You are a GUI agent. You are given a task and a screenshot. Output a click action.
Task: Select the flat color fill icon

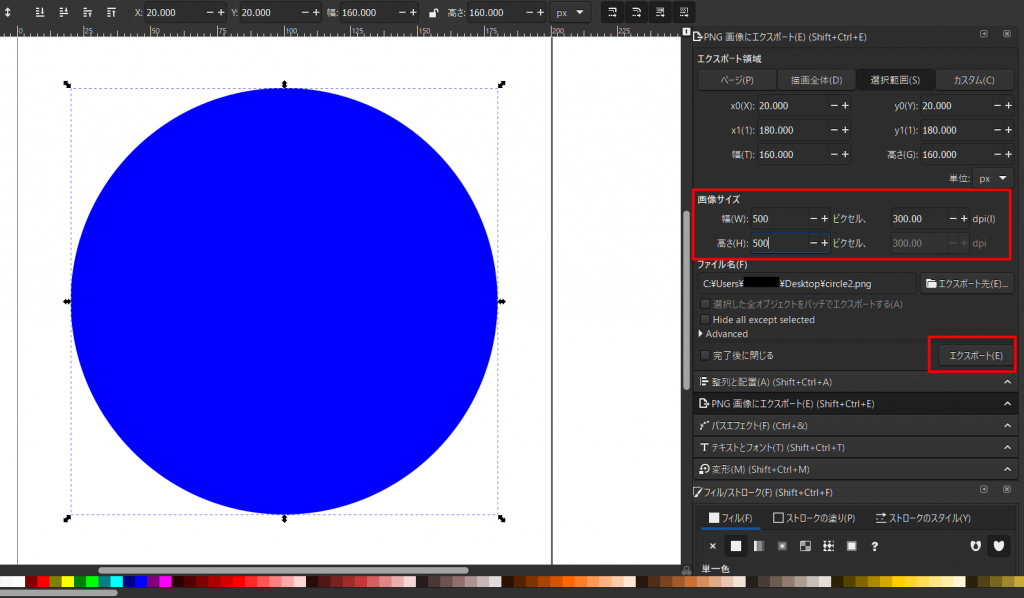pyautogui.click(x=736, y=546)
